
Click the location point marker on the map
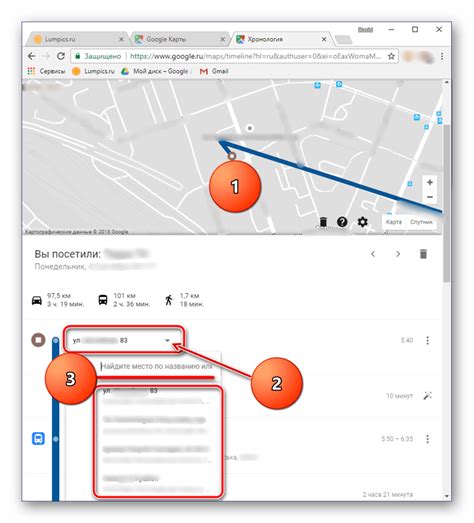pos(250,128)
